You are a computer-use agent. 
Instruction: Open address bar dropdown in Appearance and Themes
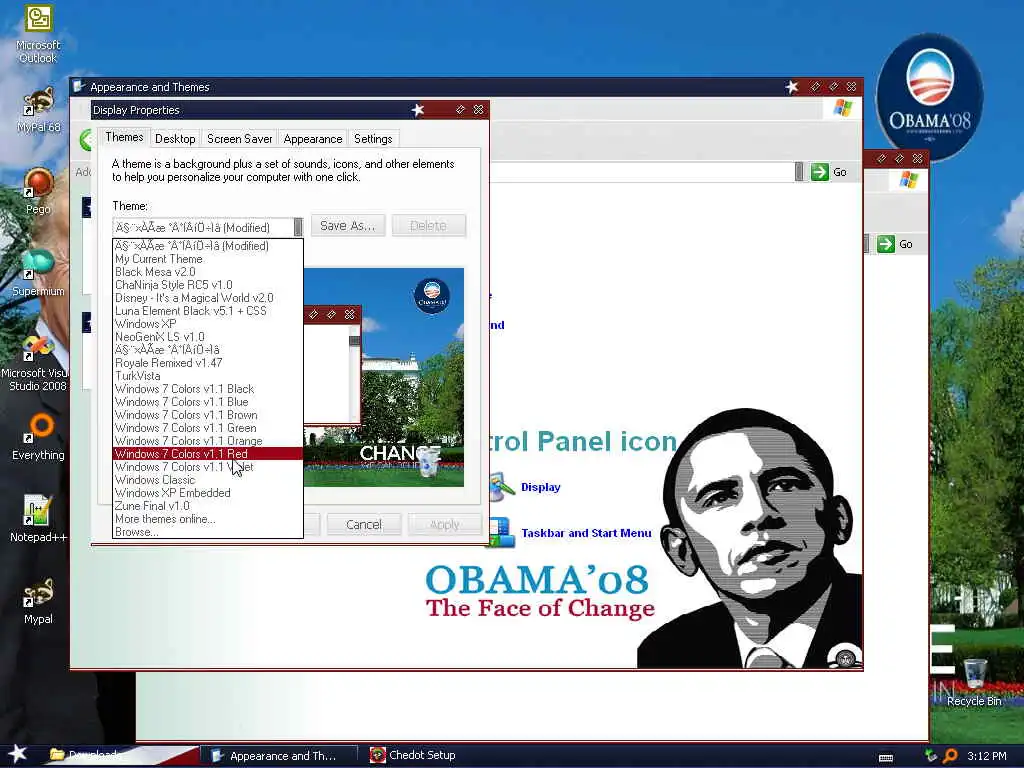(x=799, y=172)
